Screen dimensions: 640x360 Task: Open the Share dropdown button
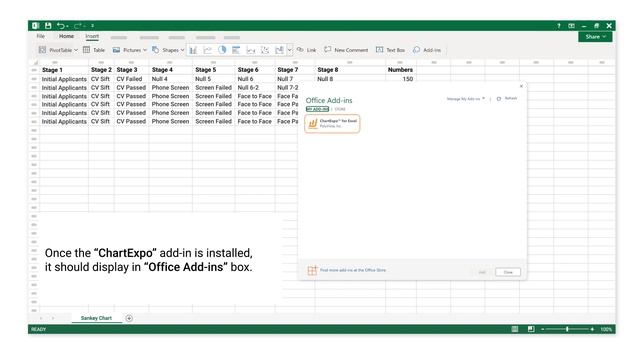click(x=595, y=37)
